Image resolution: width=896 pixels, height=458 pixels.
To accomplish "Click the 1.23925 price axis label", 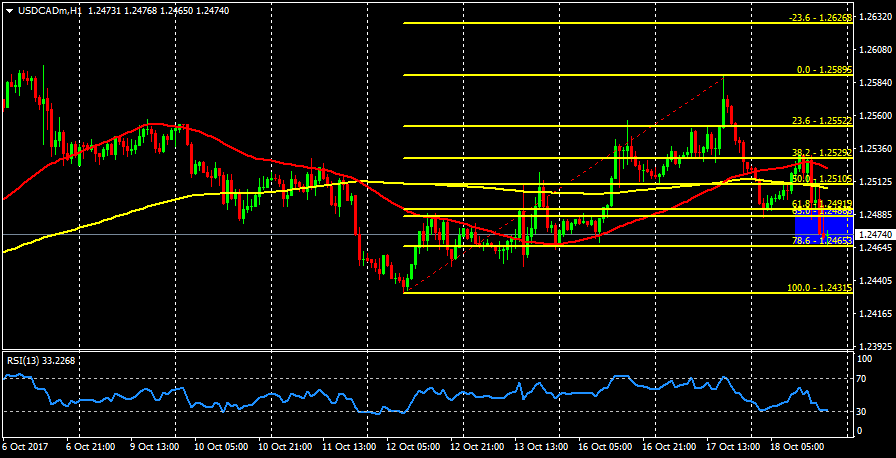I will click(876, 346).
